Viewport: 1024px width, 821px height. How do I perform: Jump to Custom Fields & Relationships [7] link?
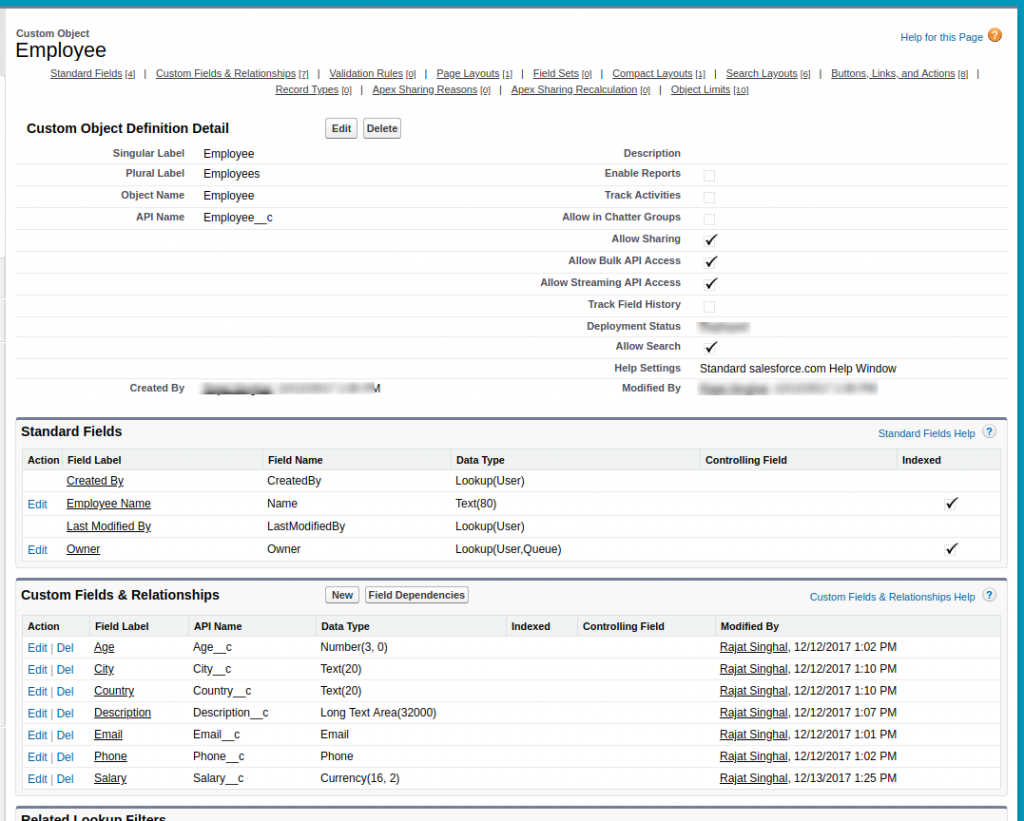point(232,74)
